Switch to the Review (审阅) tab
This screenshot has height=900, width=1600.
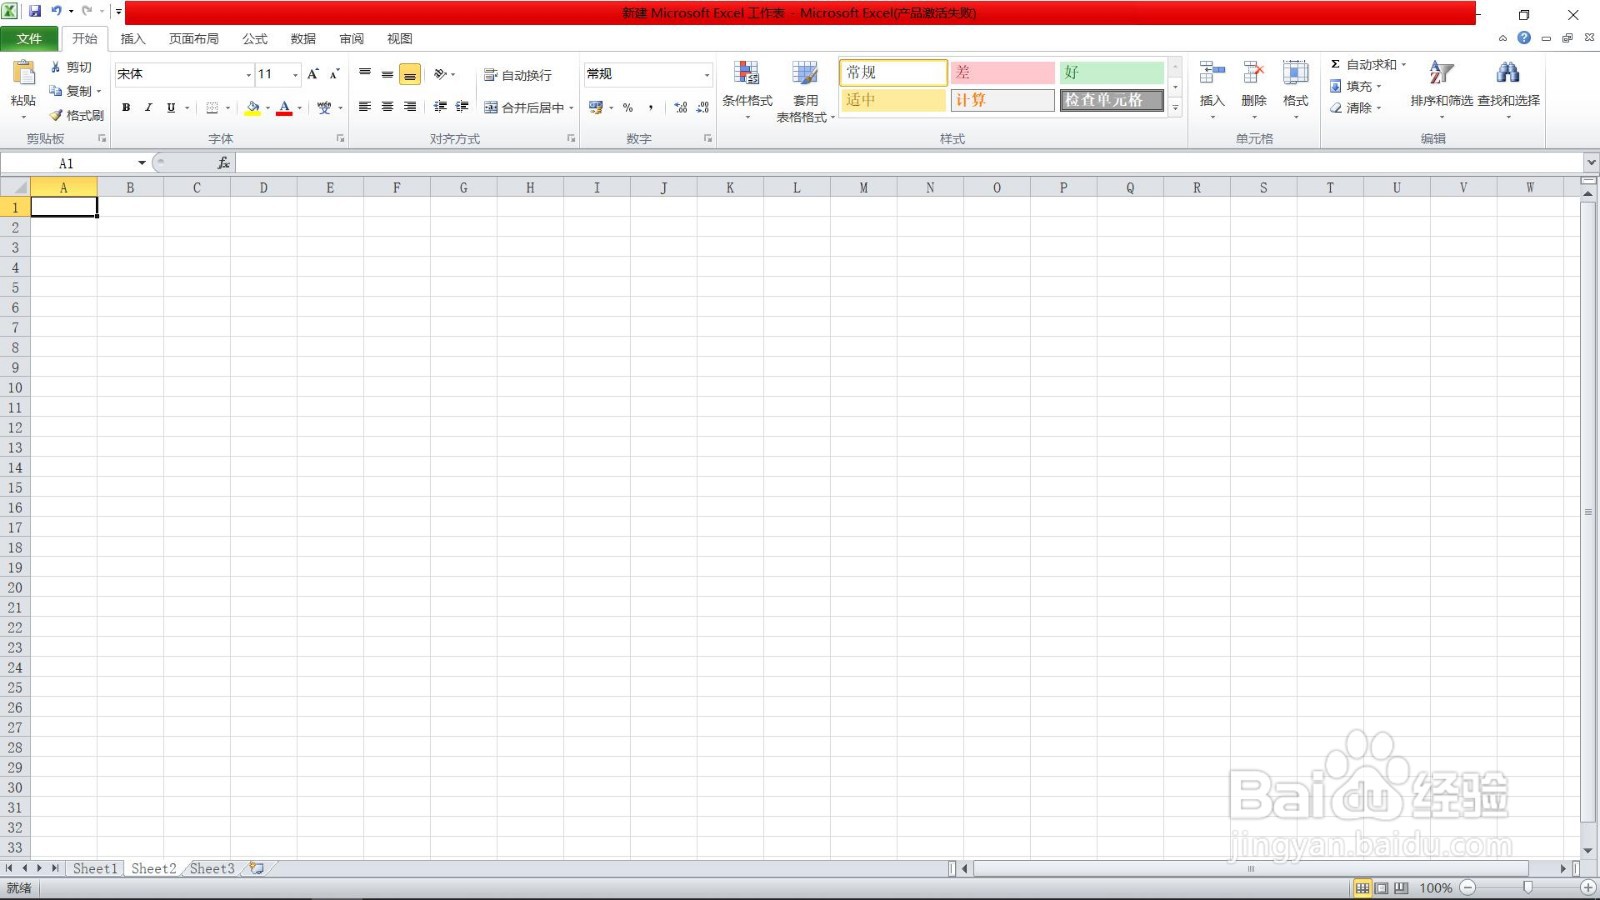click(x=352, y=39)
